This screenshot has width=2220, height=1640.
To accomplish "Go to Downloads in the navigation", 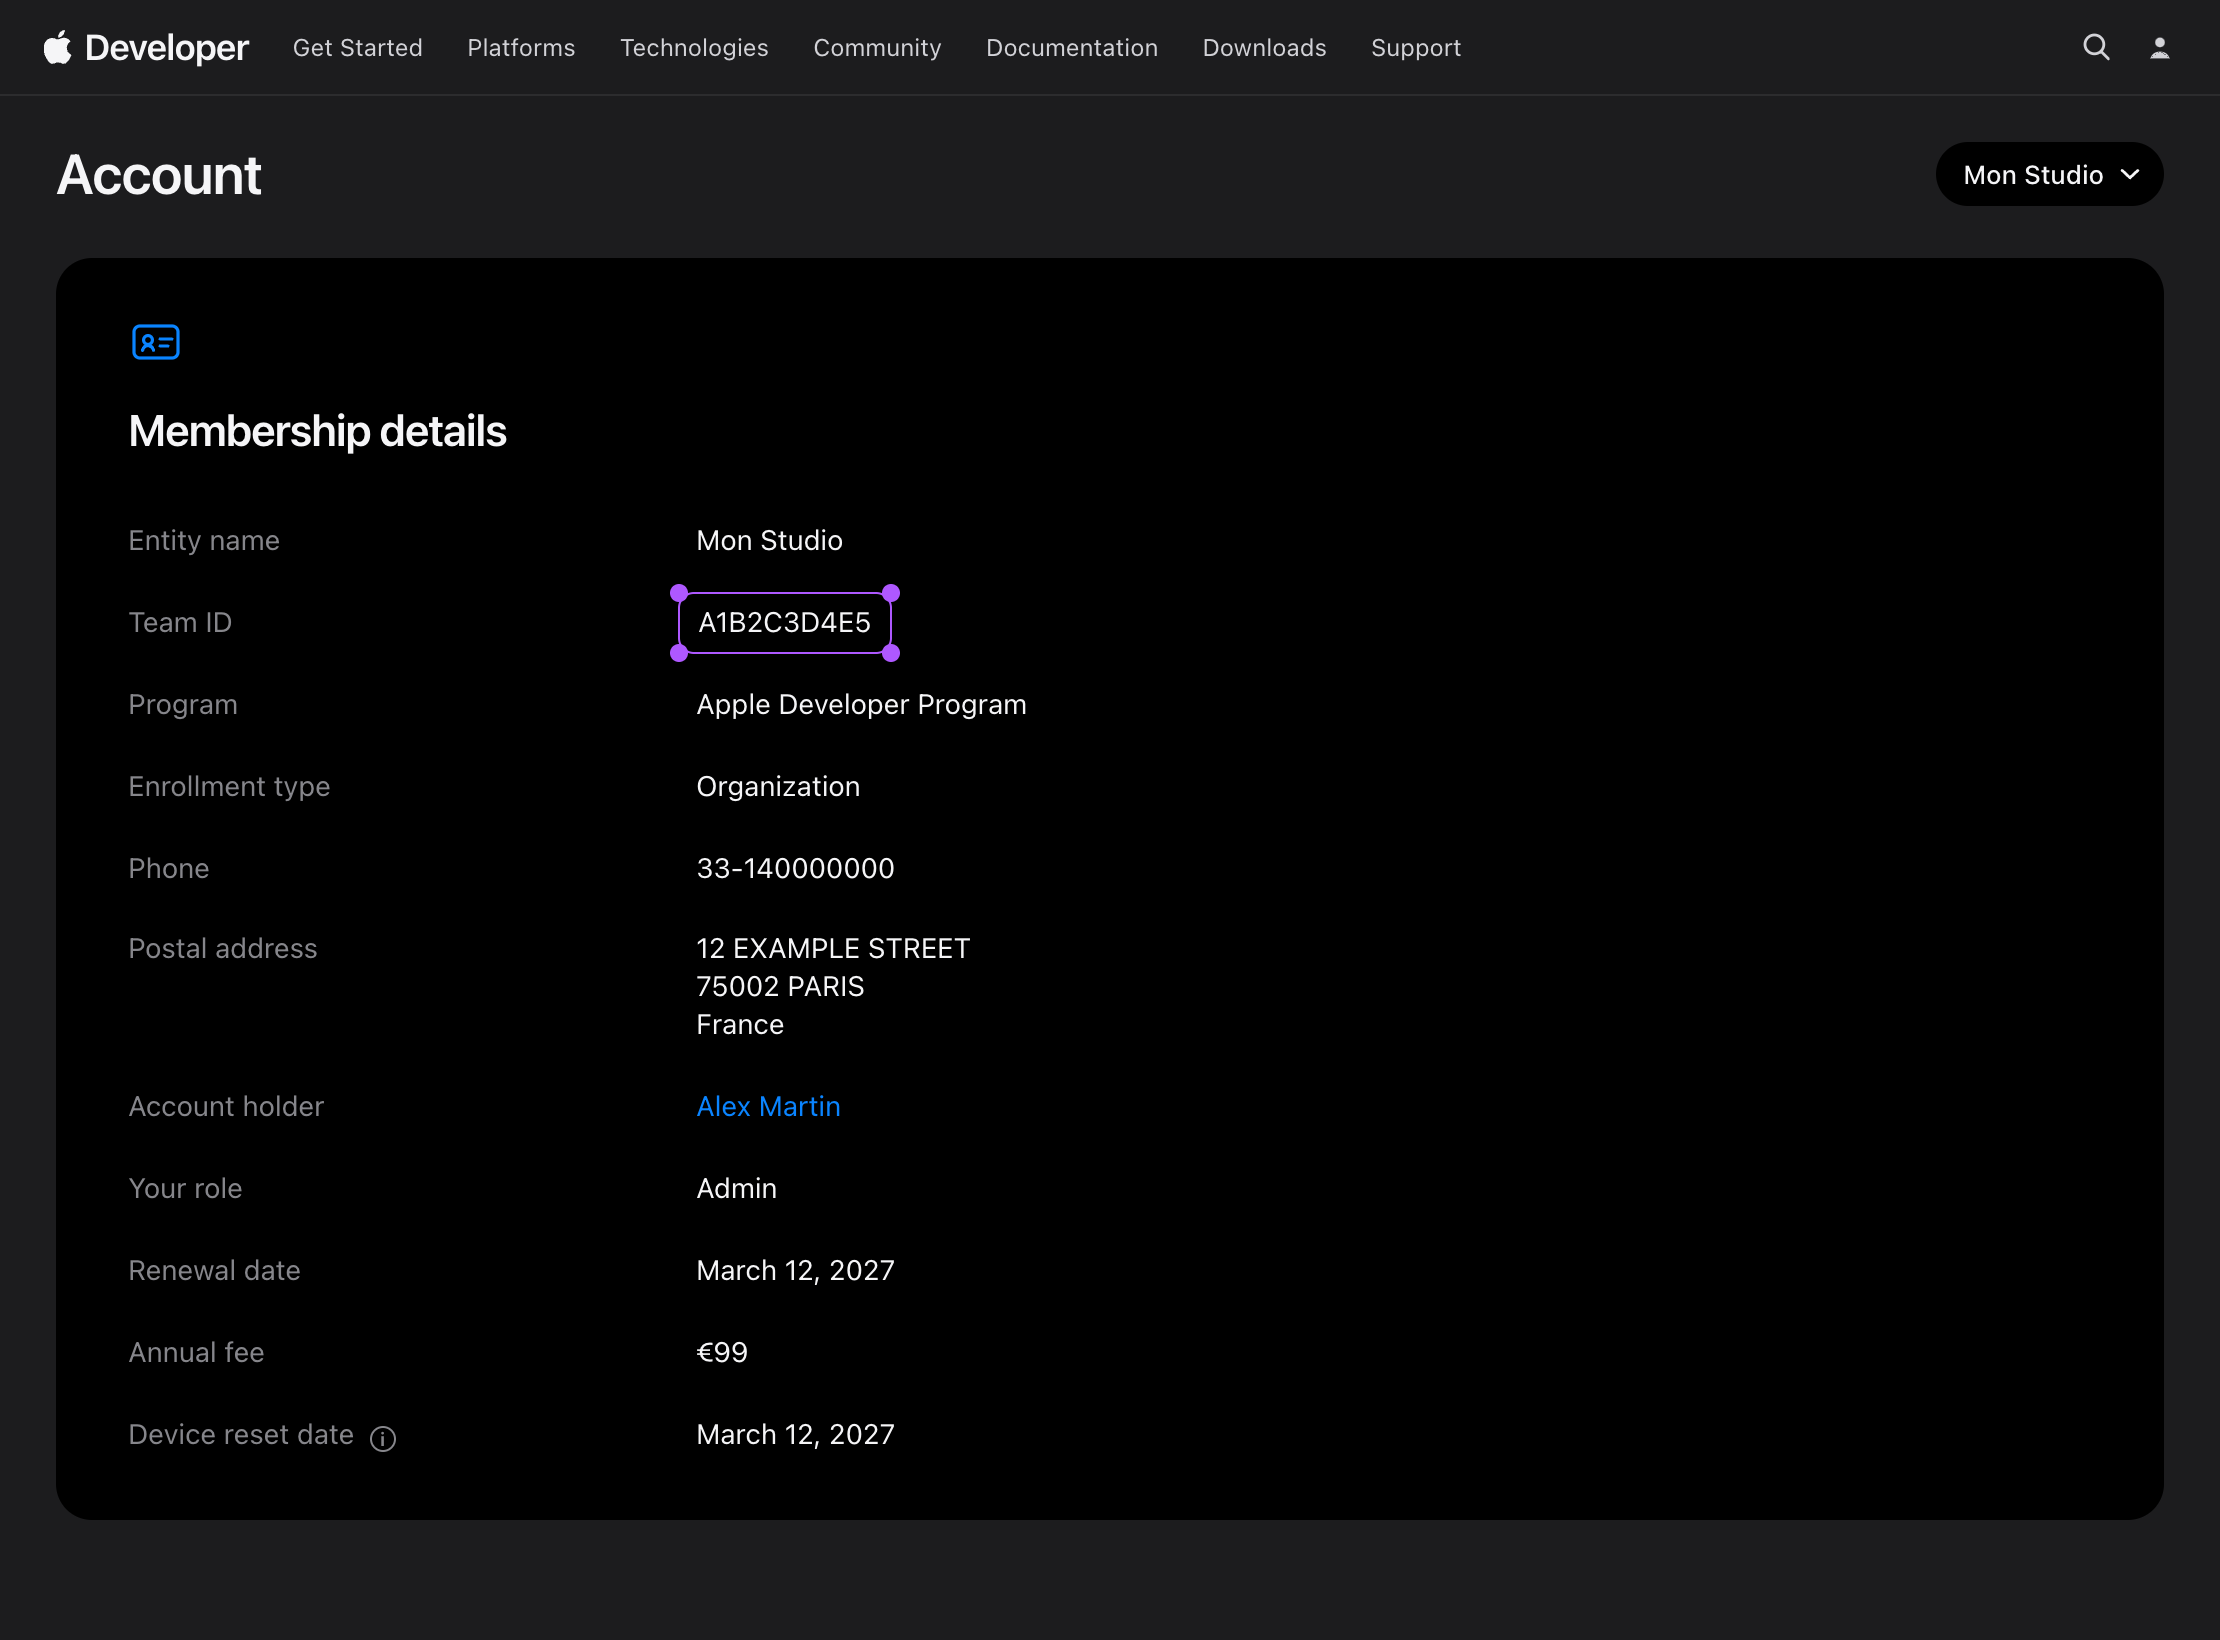I will (1264, 48).
